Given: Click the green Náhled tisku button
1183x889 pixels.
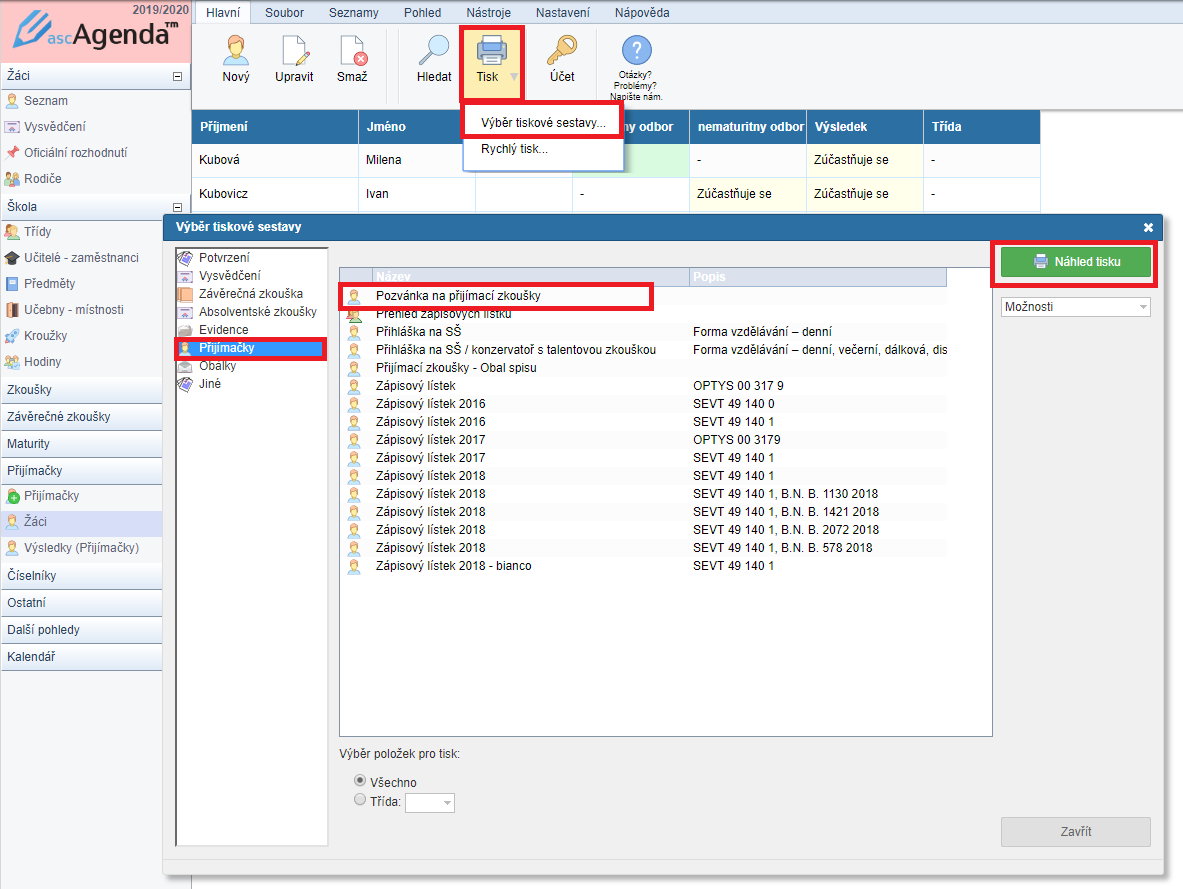Looking at the screenshot, I should tap(1076, 262).
